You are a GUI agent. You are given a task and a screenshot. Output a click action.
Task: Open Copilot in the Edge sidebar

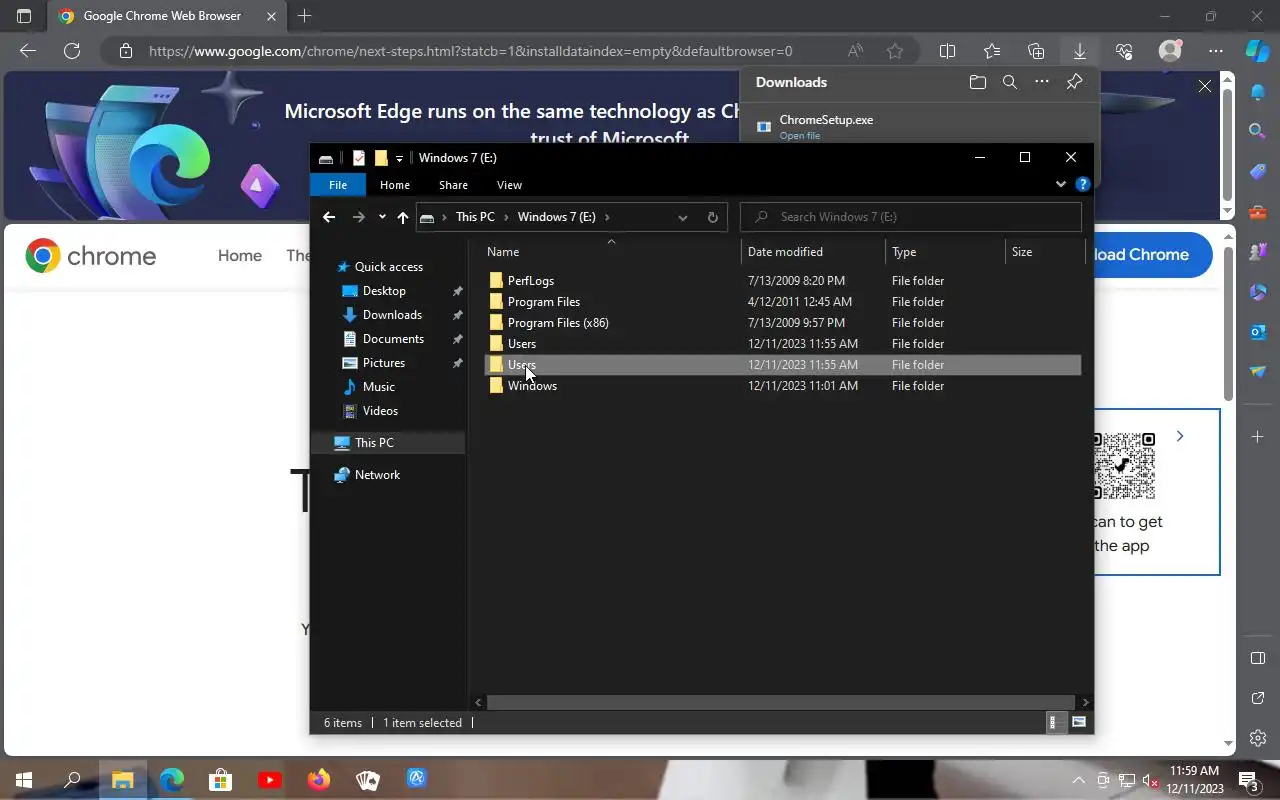pyautogui.click(x=1258, y=51)
